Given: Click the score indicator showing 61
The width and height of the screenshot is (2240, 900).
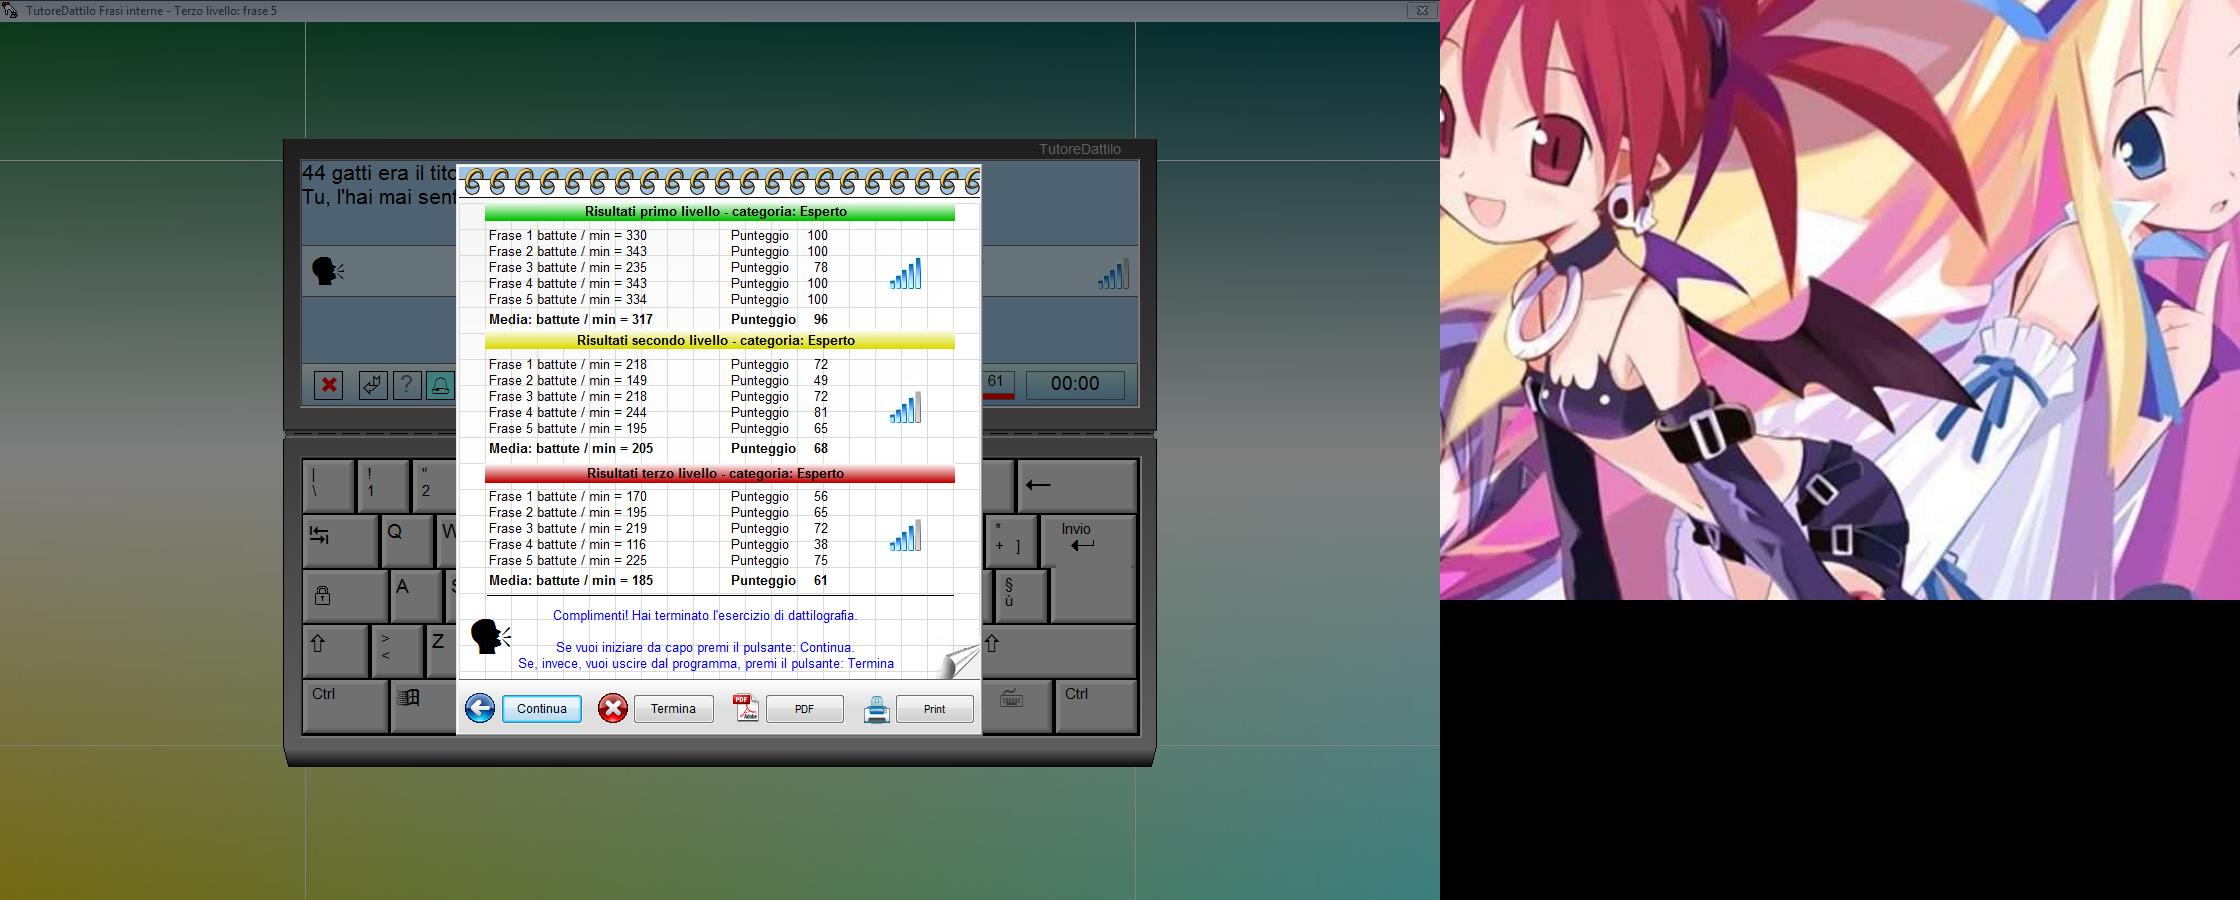Looking at the screenshot, I should click(998, 384).
